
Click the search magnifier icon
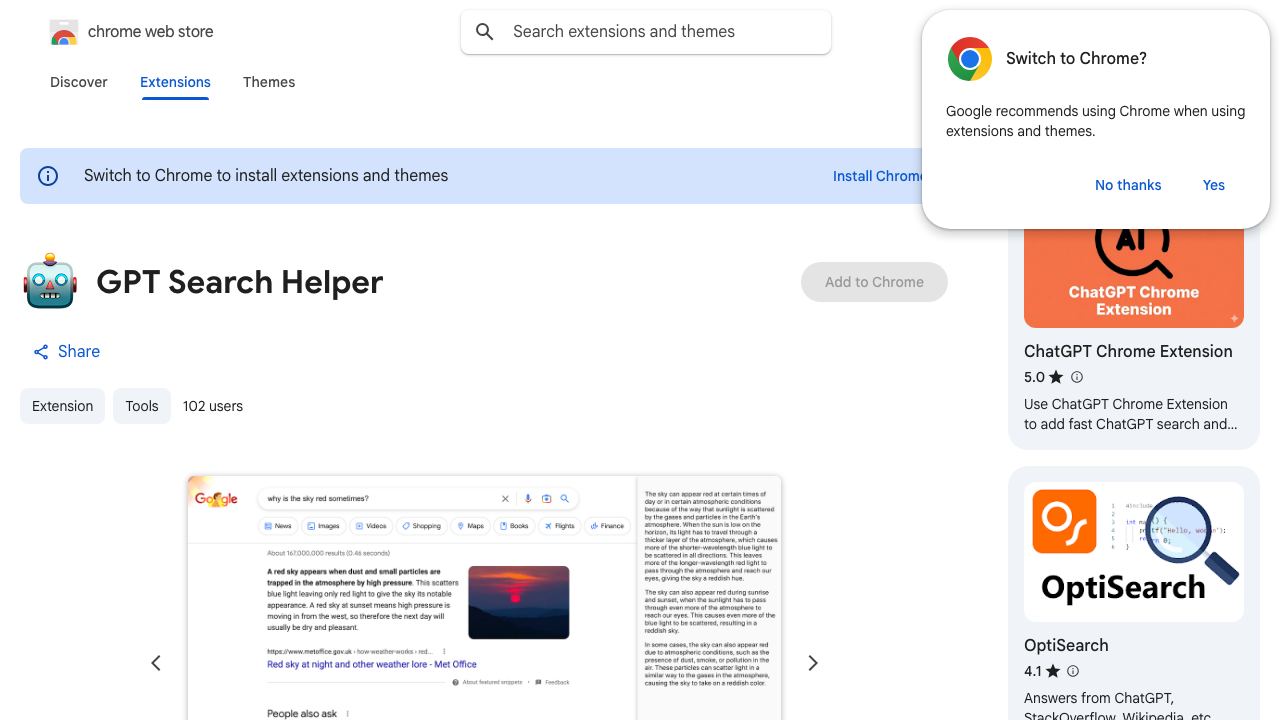485,32
